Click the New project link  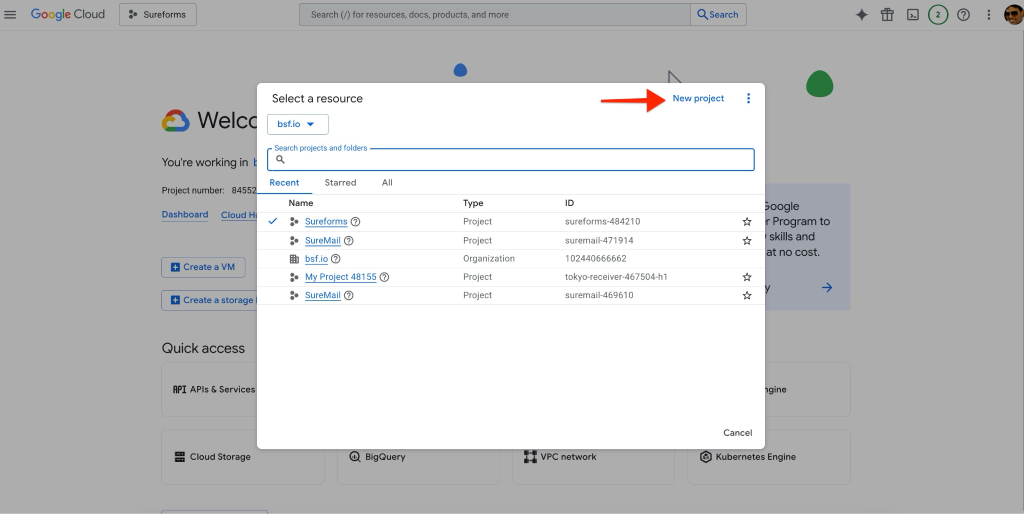[x=698, y=99]
